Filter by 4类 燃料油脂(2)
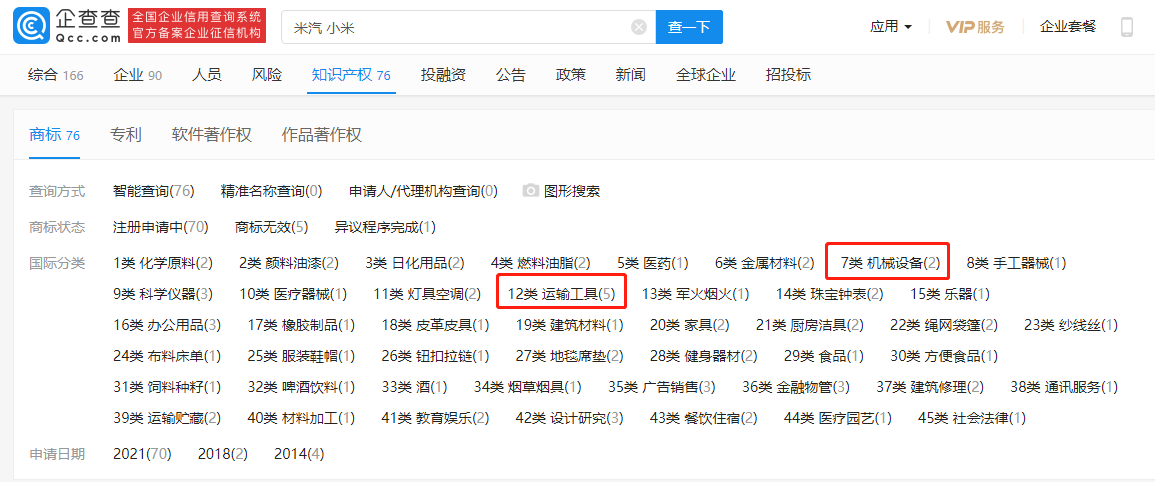Image resolution: width=1155 pixels, height=482 pixels. click(x=541, y=262)
